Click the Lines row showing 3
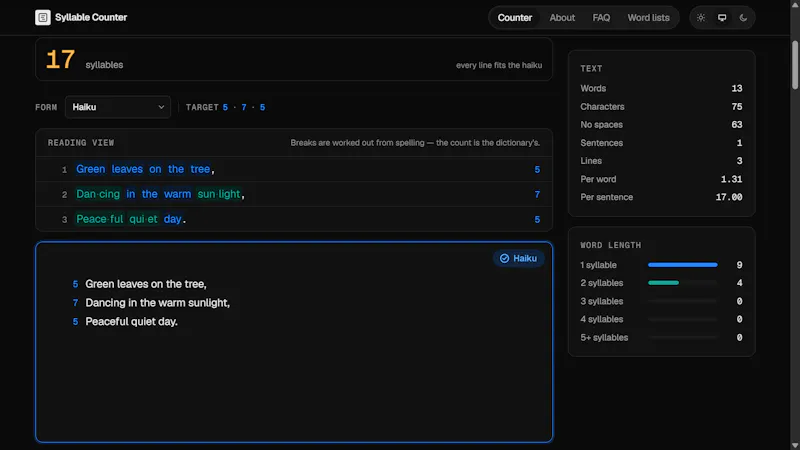The image size is (800, 450). click(x=661, y=161)
